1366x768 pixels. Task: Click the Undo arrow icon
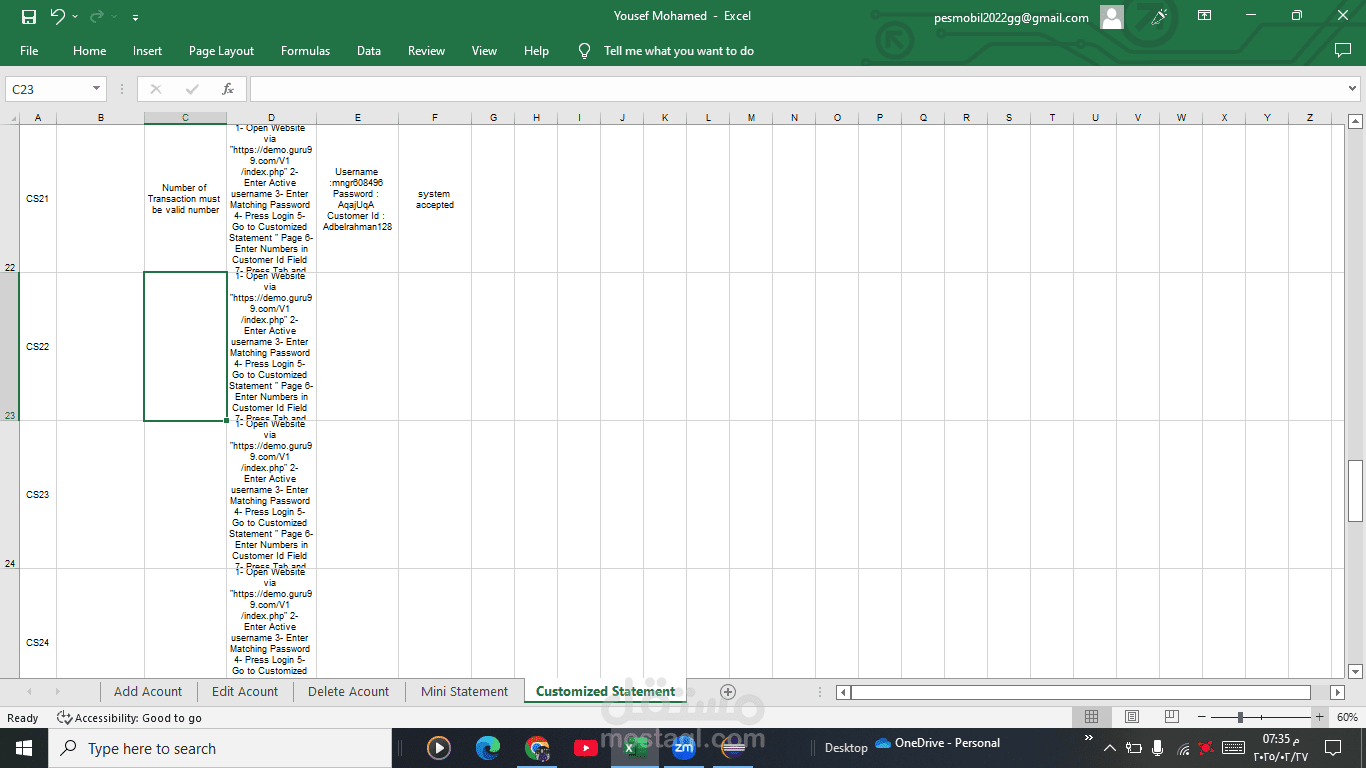57,17
